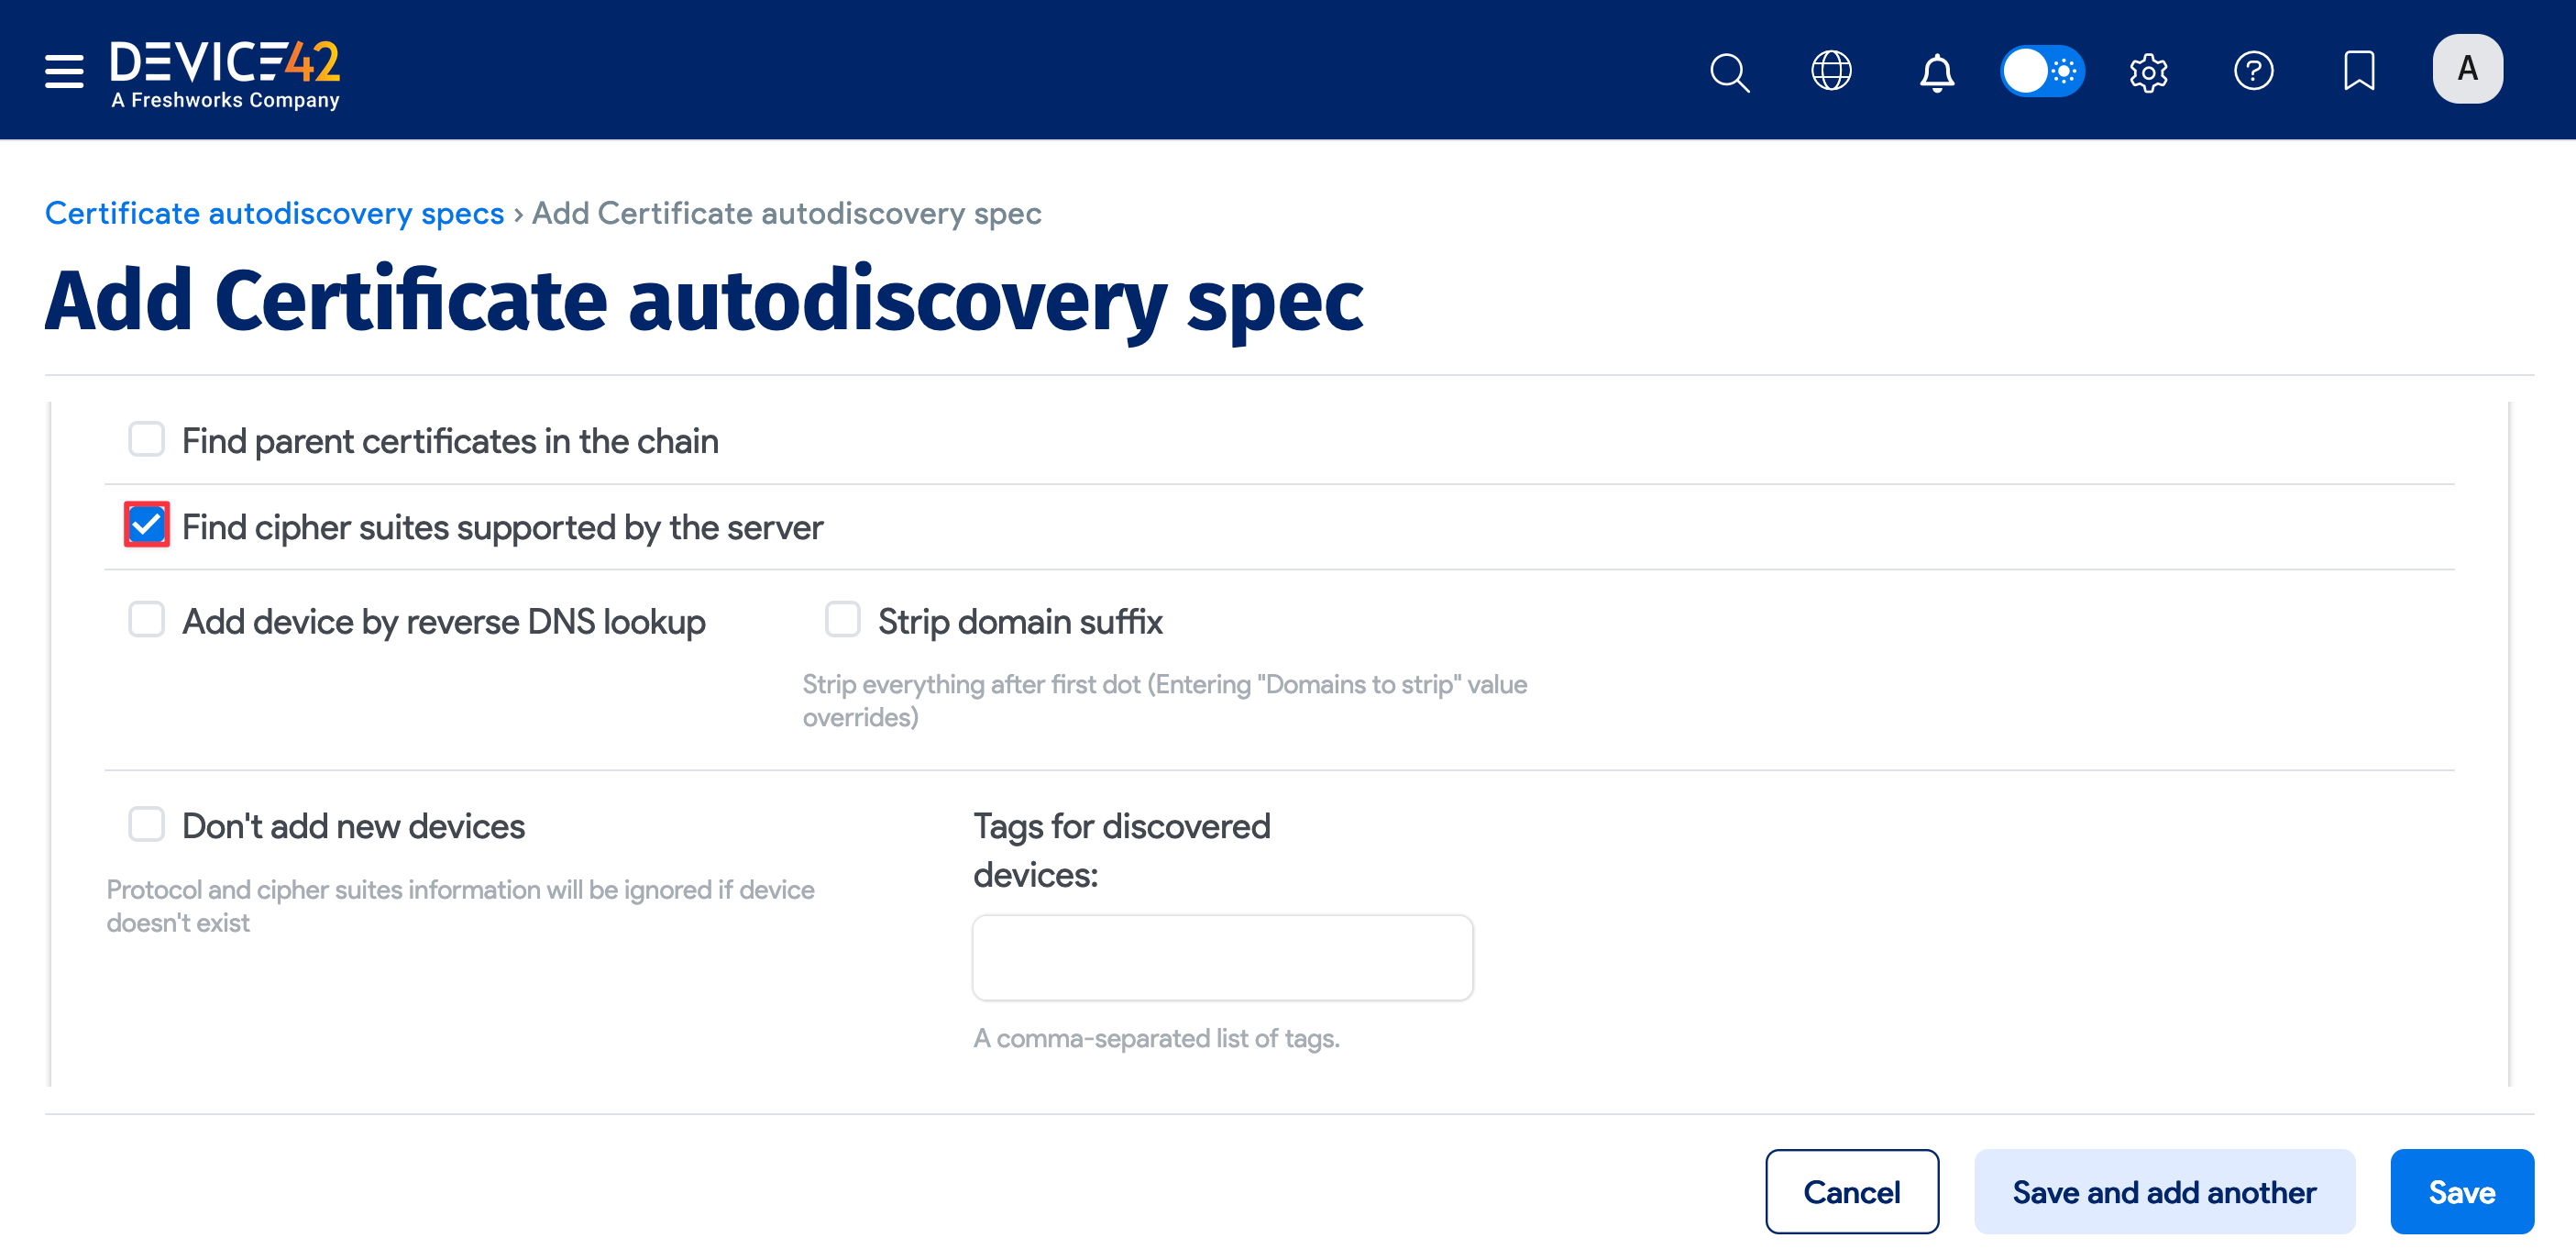Check Find parent certificates in the chain
The width and height of the screenshot is (2576, 1249).
coord(146,438)
